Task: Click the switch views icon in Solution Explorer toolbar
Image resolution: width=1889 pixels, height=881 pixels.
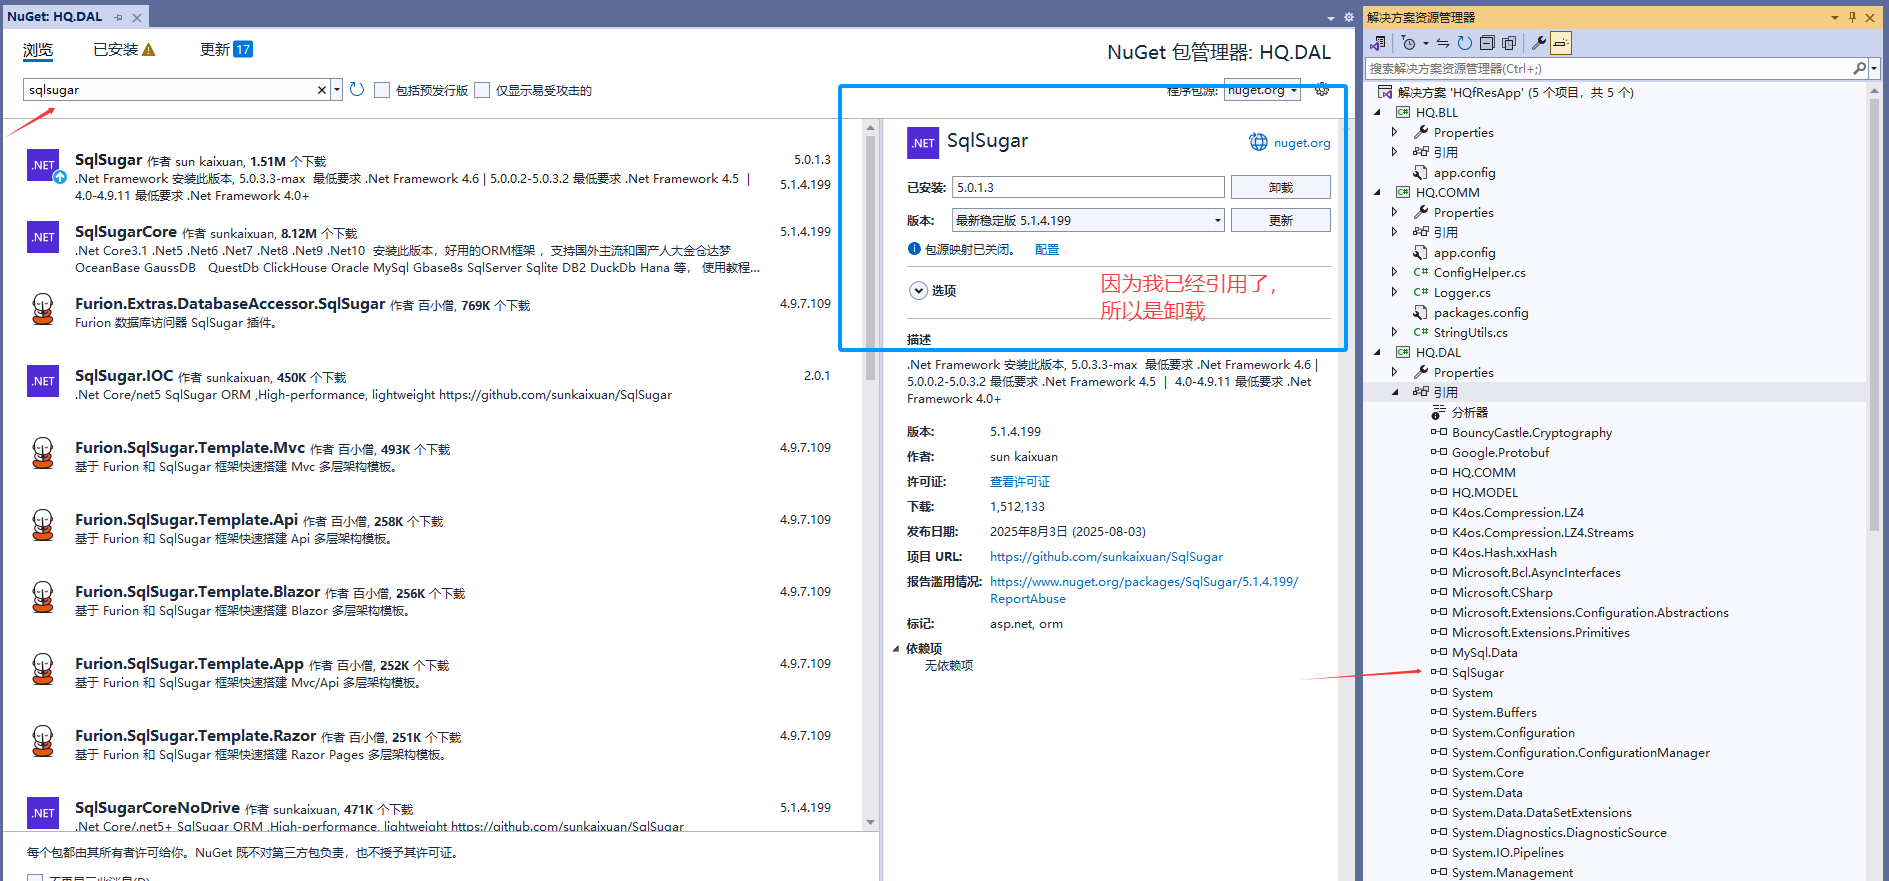Action: point(1378,43)
